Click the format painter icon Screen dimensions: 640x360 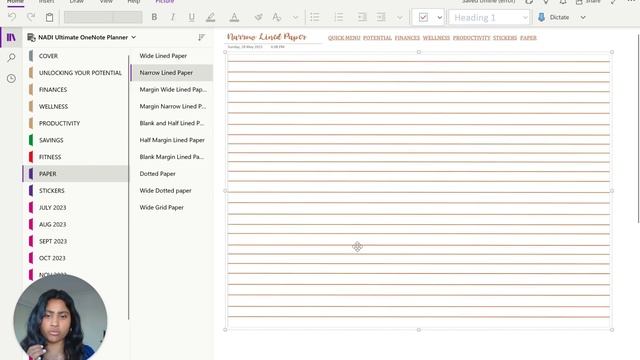pyautogui.click(x=258, y=17)
